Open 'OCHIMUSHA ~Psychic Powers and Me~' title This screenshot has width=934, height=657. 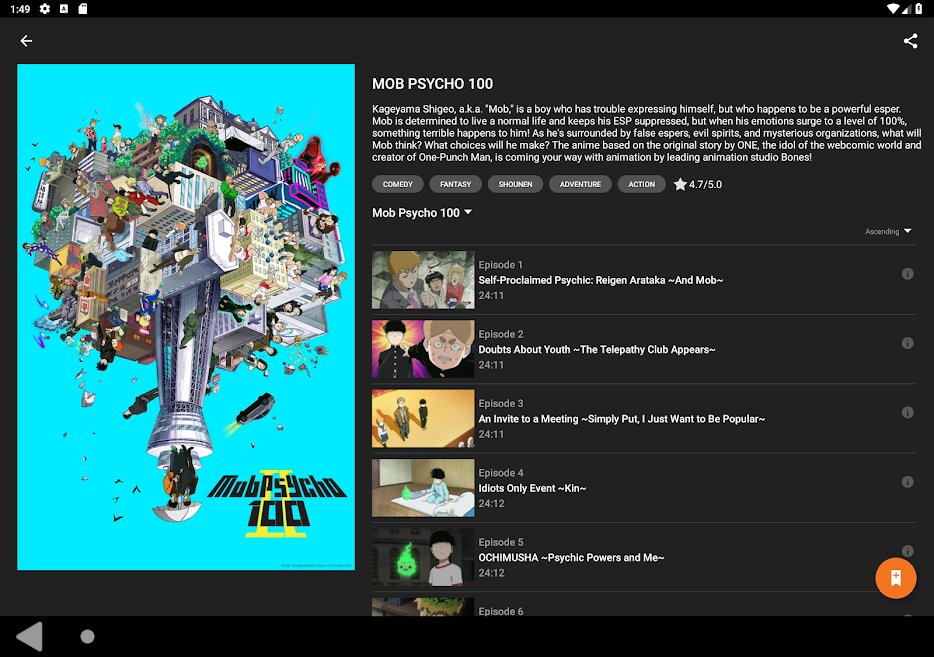[571, 558]
